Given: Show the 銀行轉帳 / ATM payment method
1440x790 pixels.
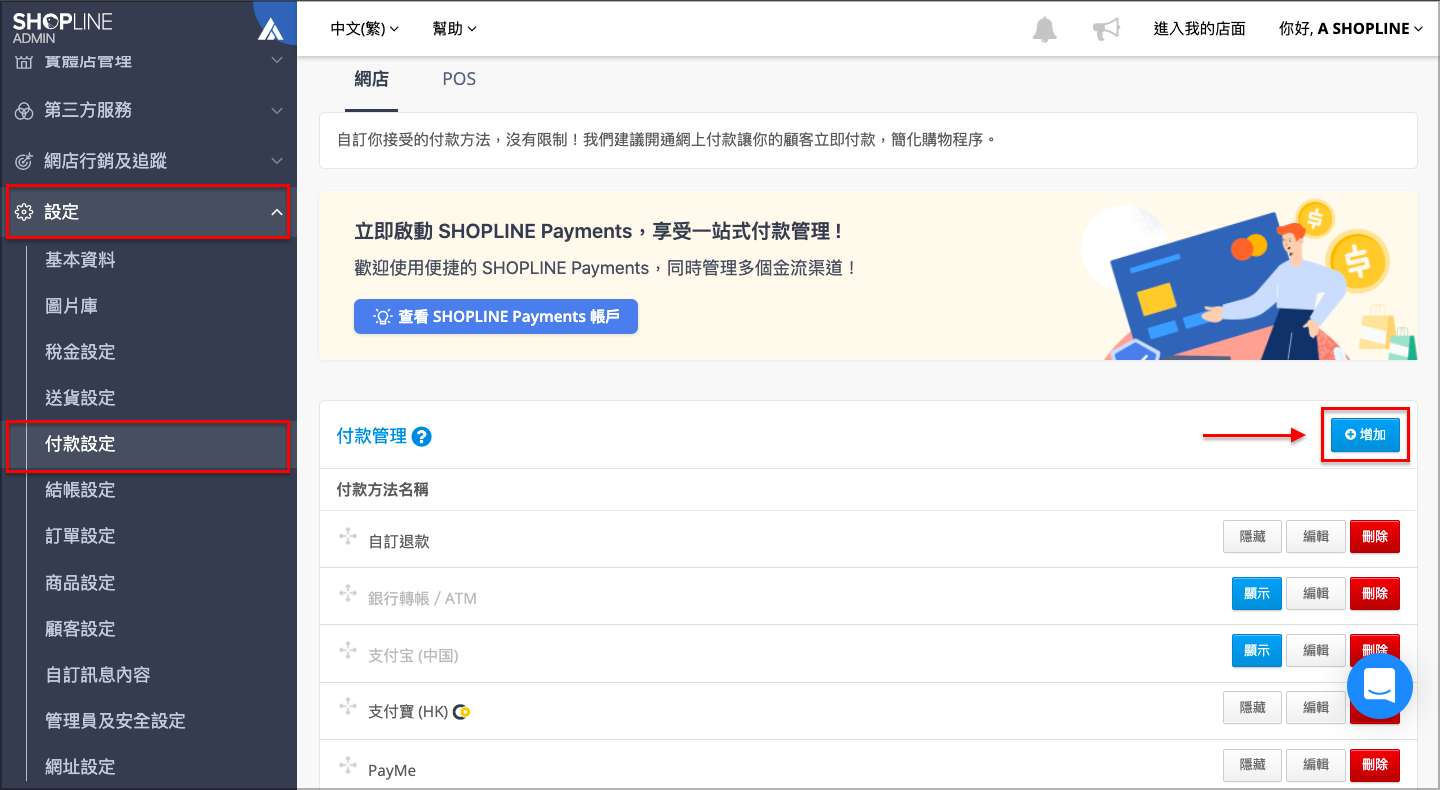Looking at the screenshot, I should [x=1256, y=594].
